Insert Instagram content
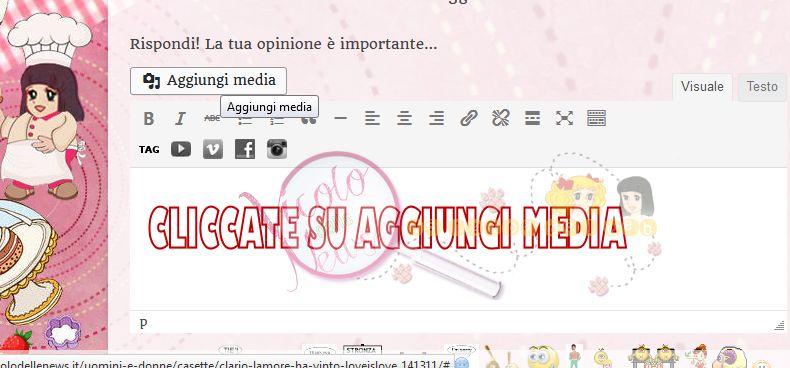The height and width of the screenshot is (368, 790). [x=277, y=149]
